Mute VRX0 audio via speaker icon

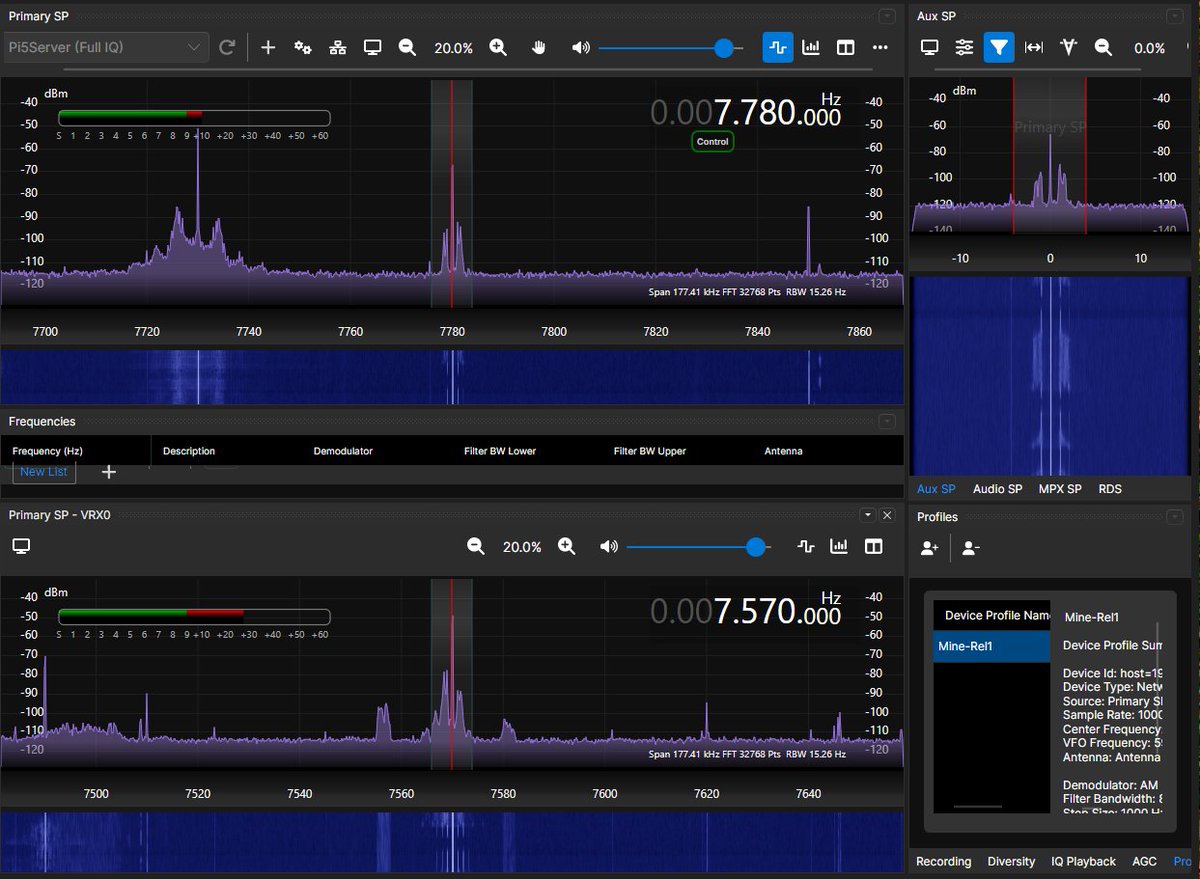coord(608,546)
